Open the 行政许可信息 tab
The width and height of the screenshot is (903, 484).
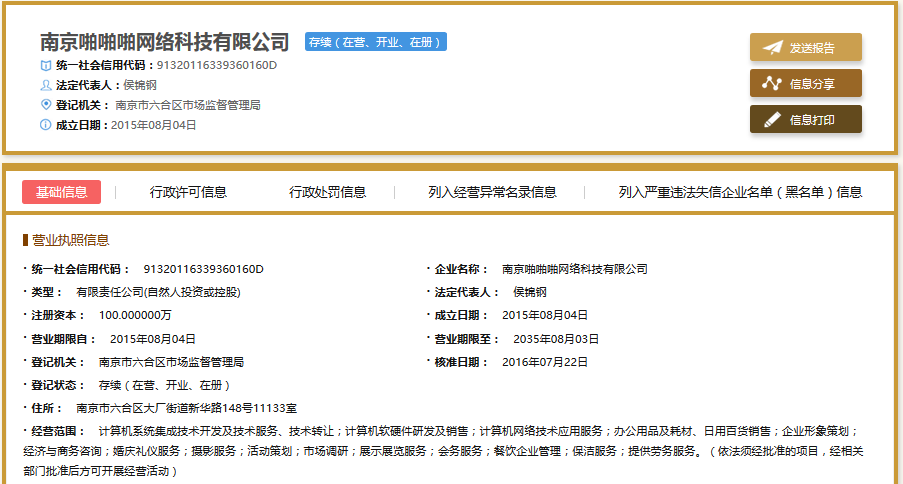click(188, 192)
